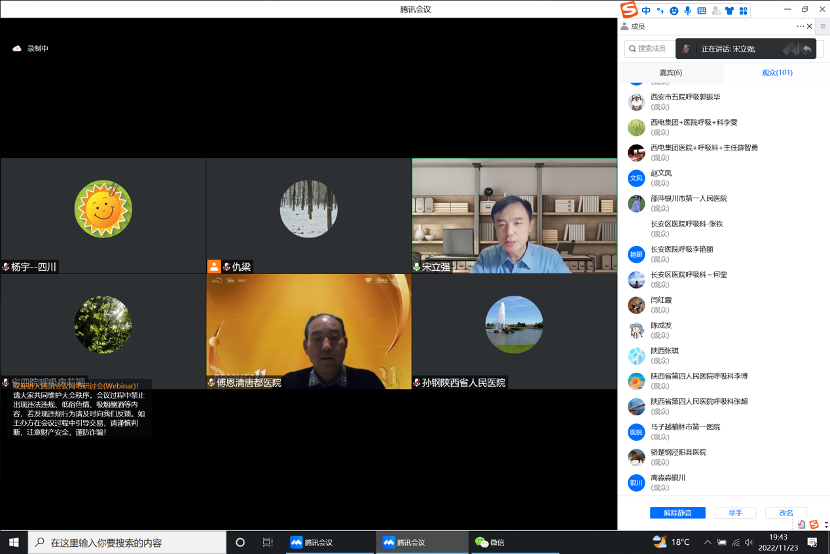Click the 解除静音 button
The width and height of the screenshot is (830, 554).
[x=677, y=513]
